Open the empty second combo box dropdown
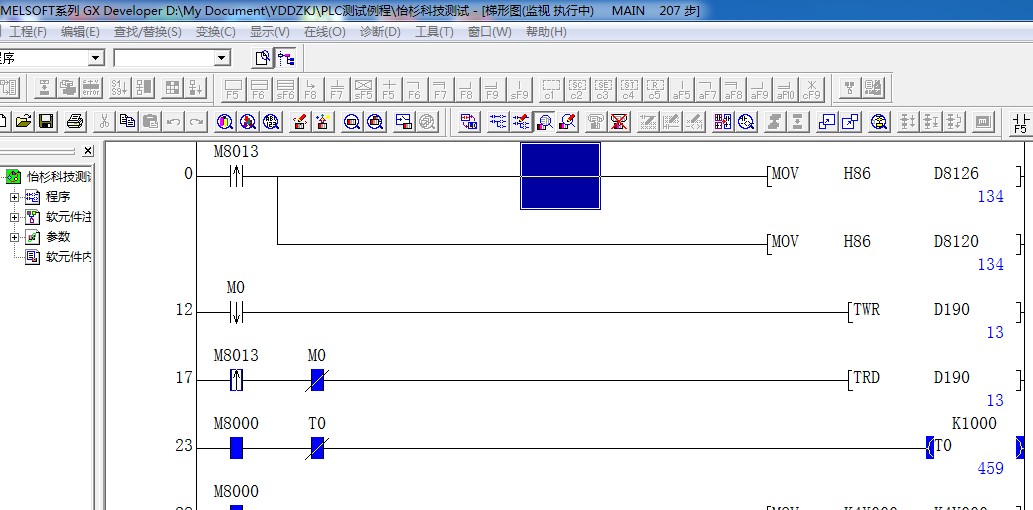 pos(222,59)
